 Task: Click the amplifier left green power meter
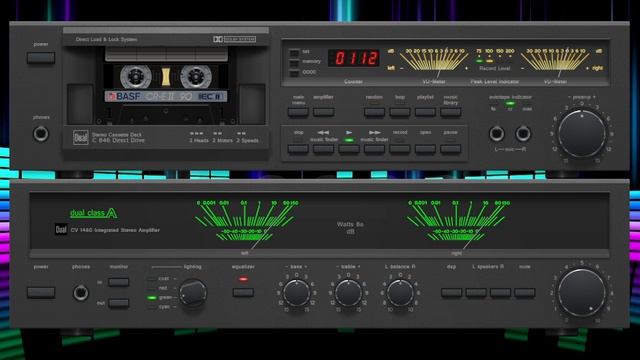pyautogui.click(x=246, y=223)
